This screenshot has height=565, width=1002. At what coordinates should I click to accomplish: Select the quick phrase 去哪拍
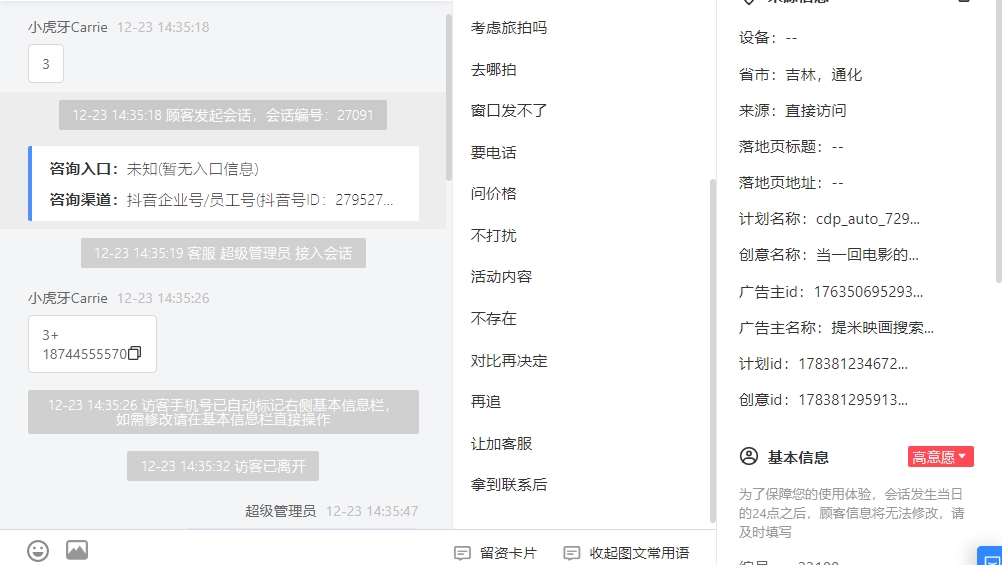[x=493, y=69]
